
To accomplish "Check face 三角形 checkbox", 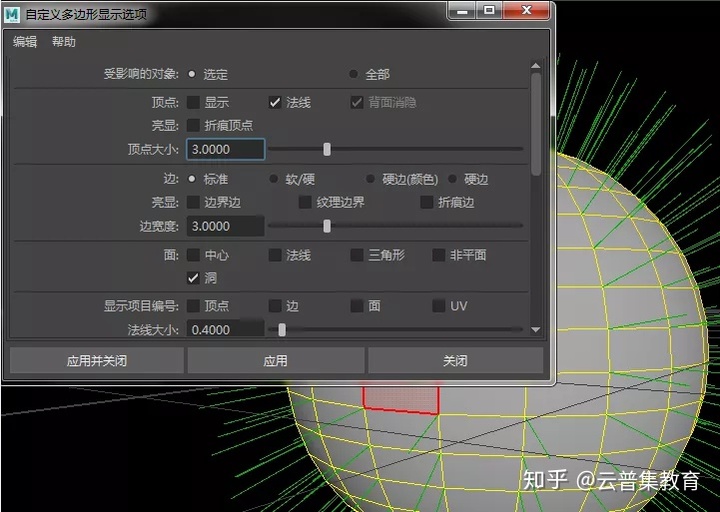I will pos(357,255).
